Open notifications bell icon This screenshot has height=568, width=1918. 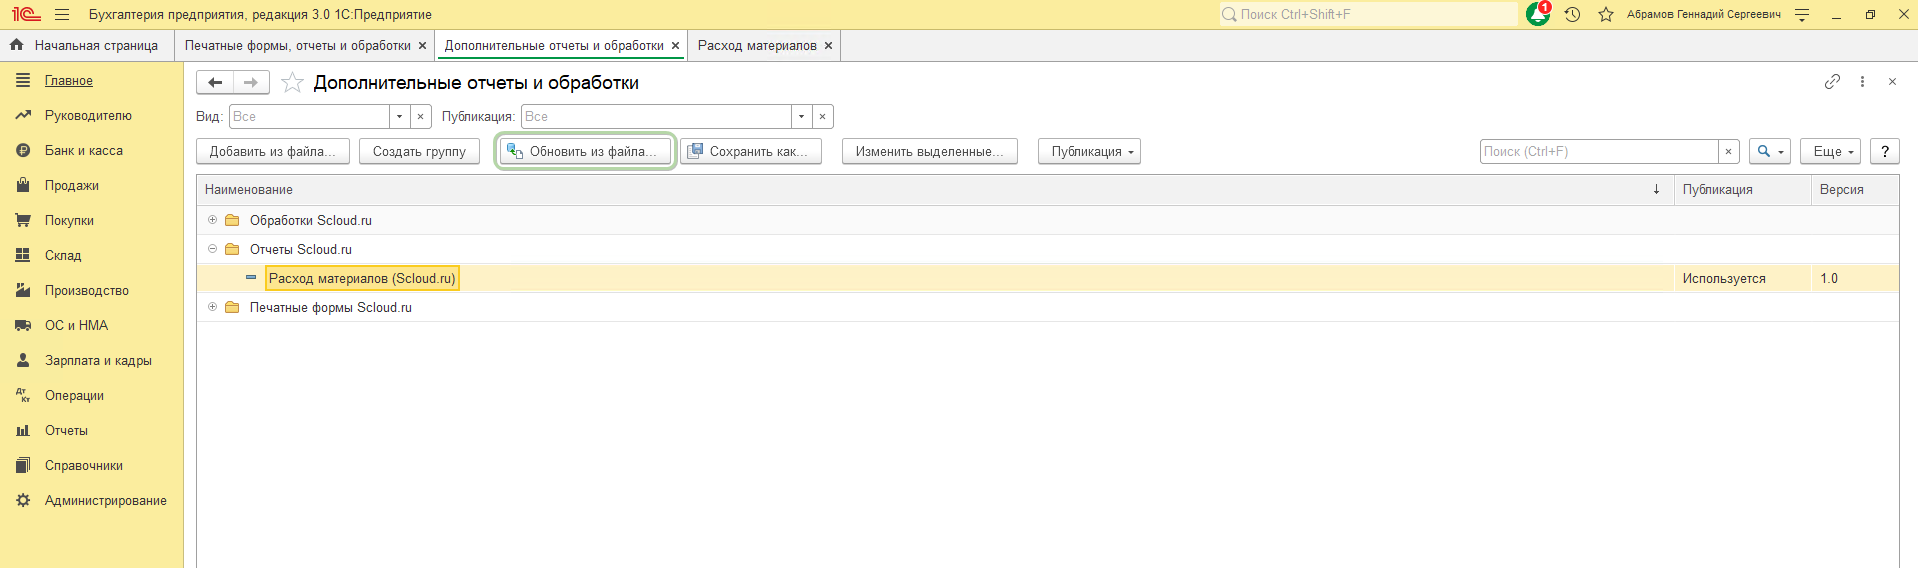click(x=1538, y=14)
